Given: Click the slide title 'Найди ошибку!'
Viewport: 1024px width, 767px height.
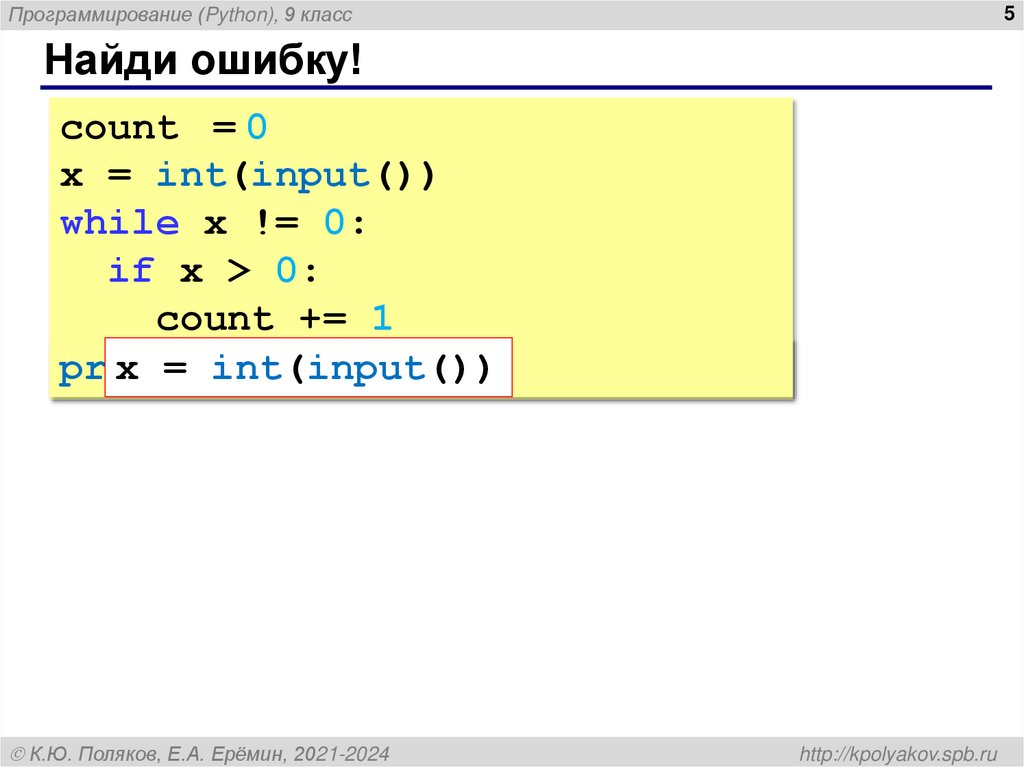Looking at the screenshot, I should (202, 61).
